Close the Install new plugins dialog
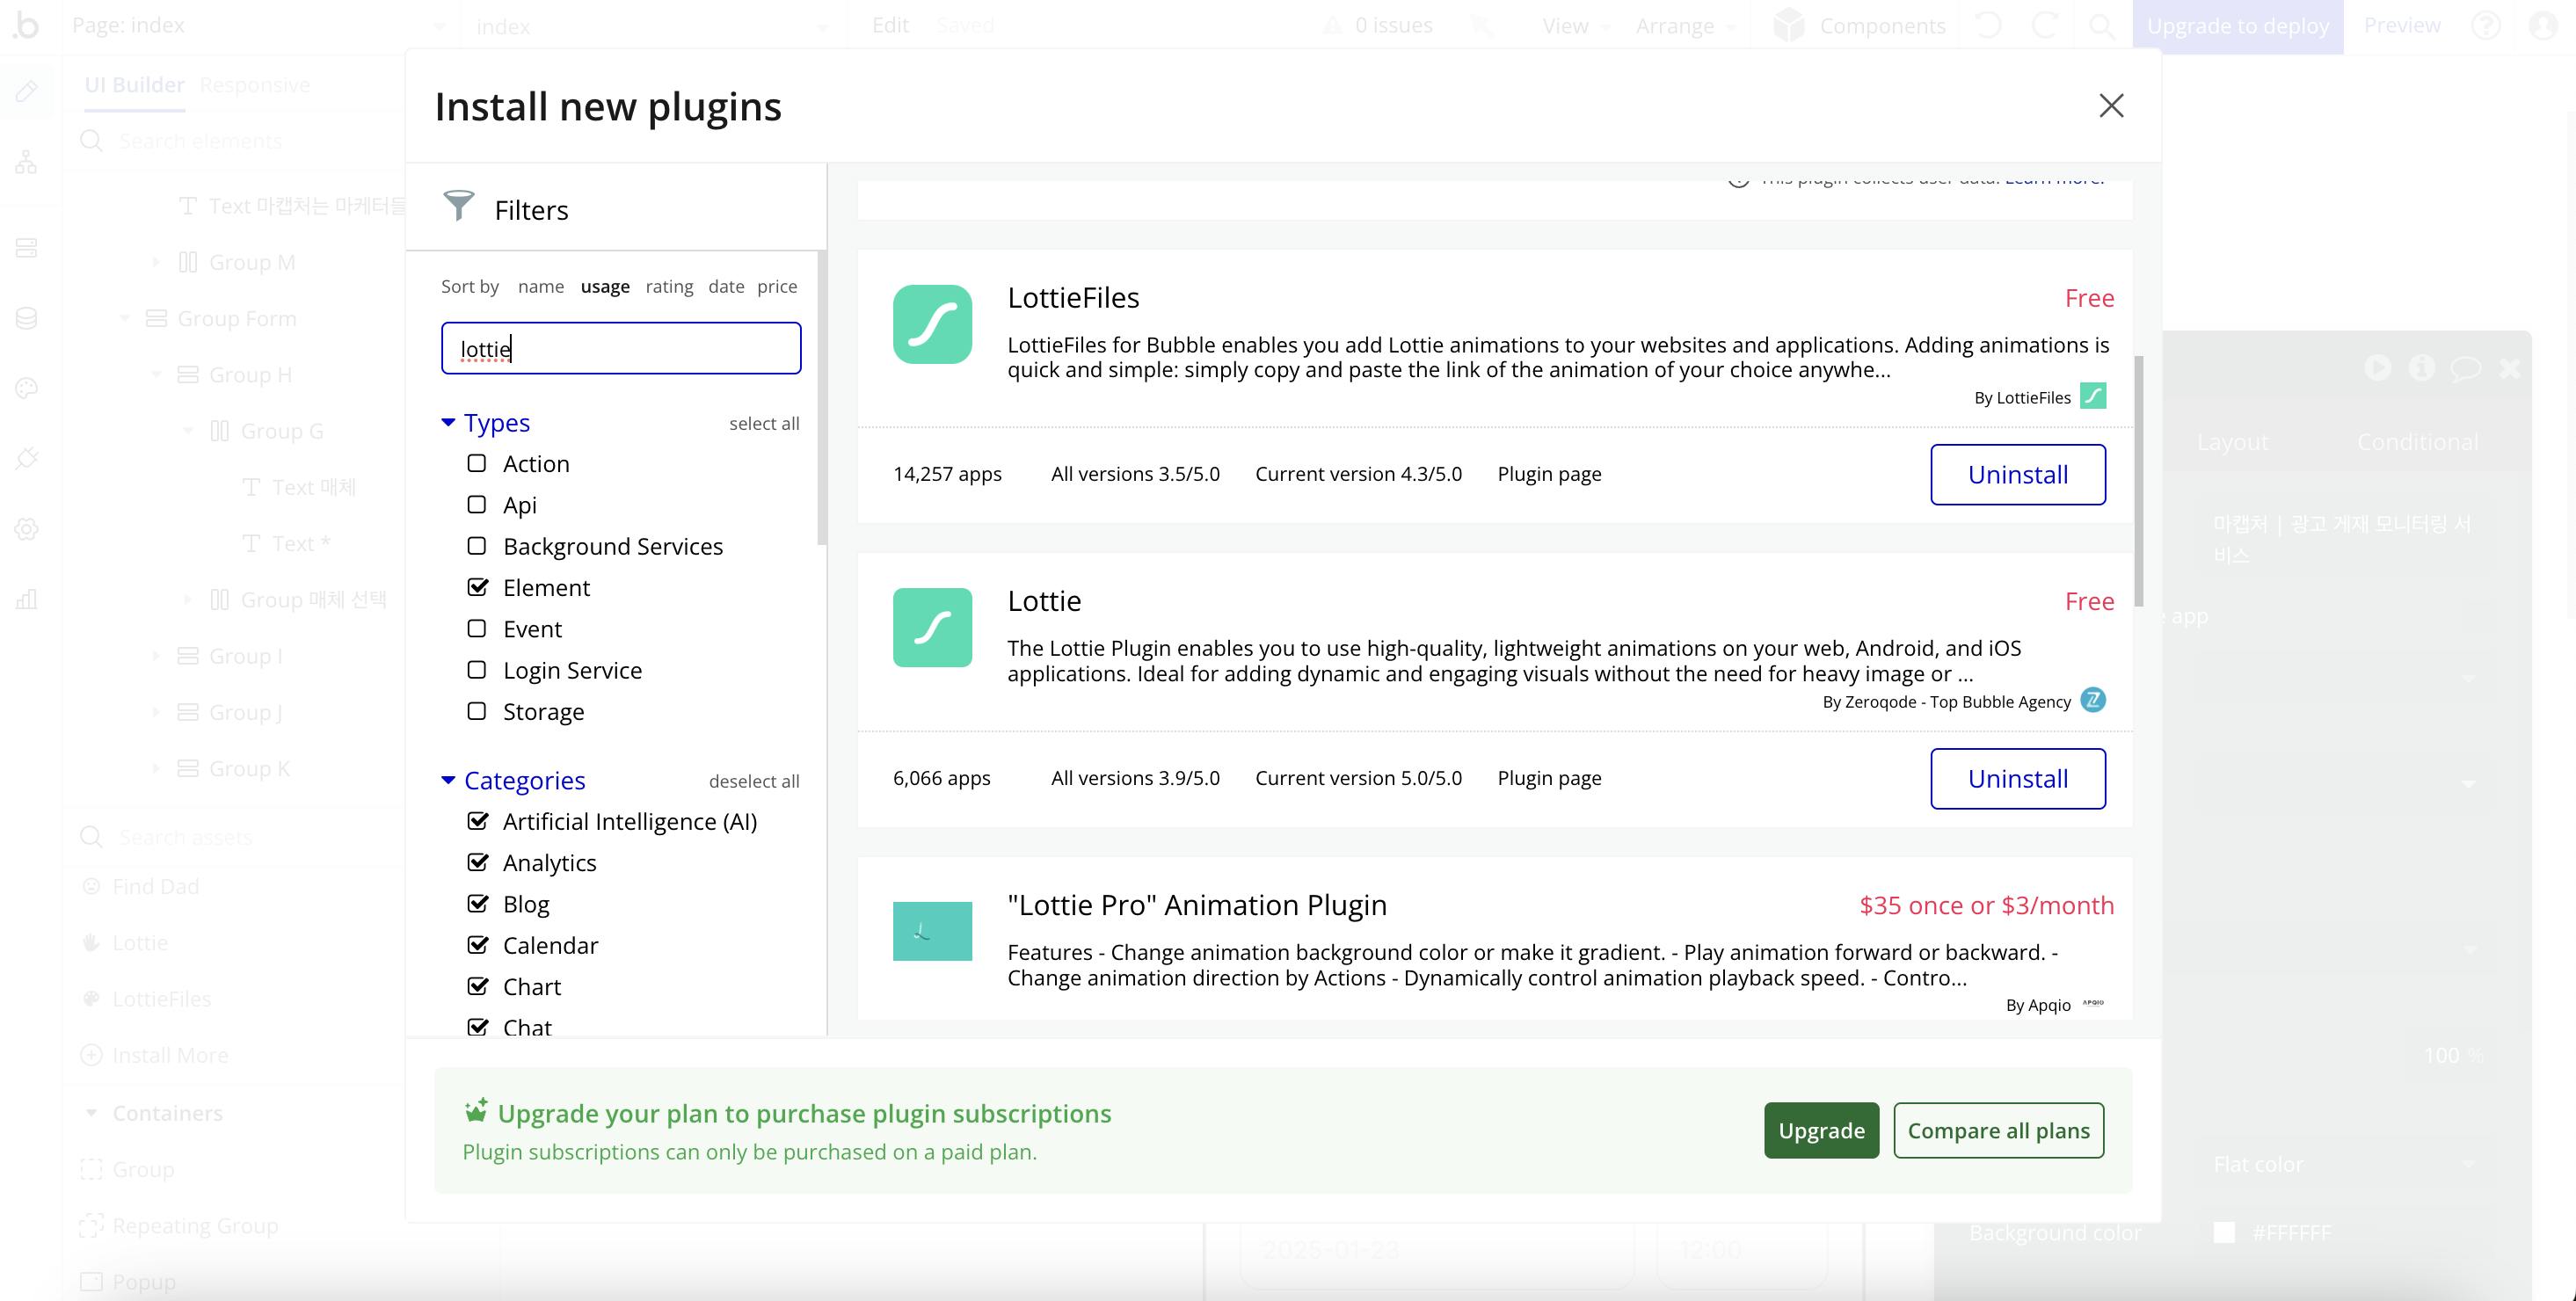Screen dimensions: 2576x1301 pos(2110,106)
